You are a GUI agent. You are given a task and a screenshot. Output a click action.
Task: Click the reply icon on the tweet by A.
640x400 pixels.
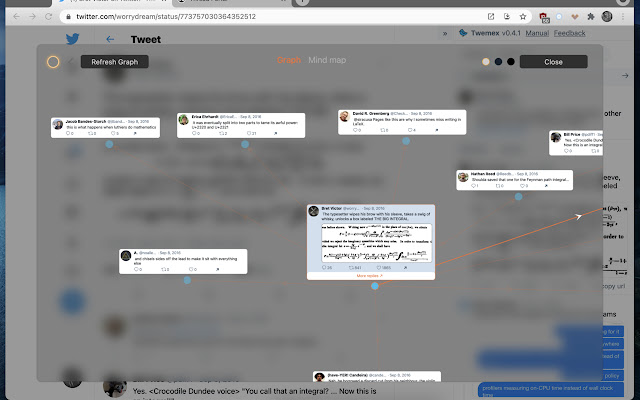(x=138, y=269)
